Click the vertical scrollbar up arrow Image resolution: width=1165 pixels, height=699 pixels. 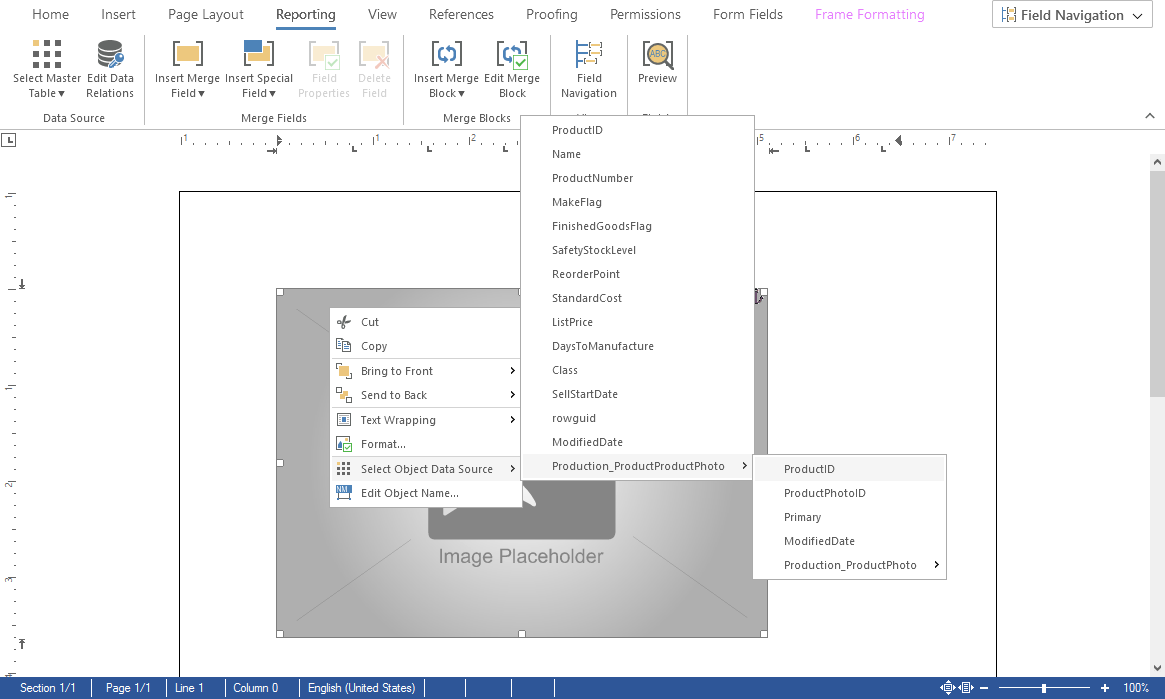(1157, 161)
